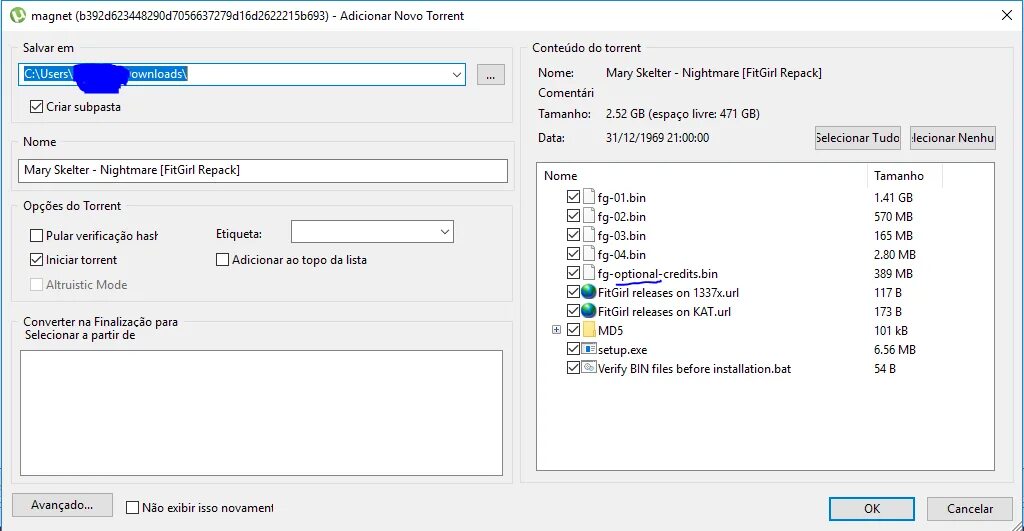This screenshot has width=1024, height=531.
Task: Uncheck FitGirl releases on 1337x.url checkbox
Action: pos(573,291)
